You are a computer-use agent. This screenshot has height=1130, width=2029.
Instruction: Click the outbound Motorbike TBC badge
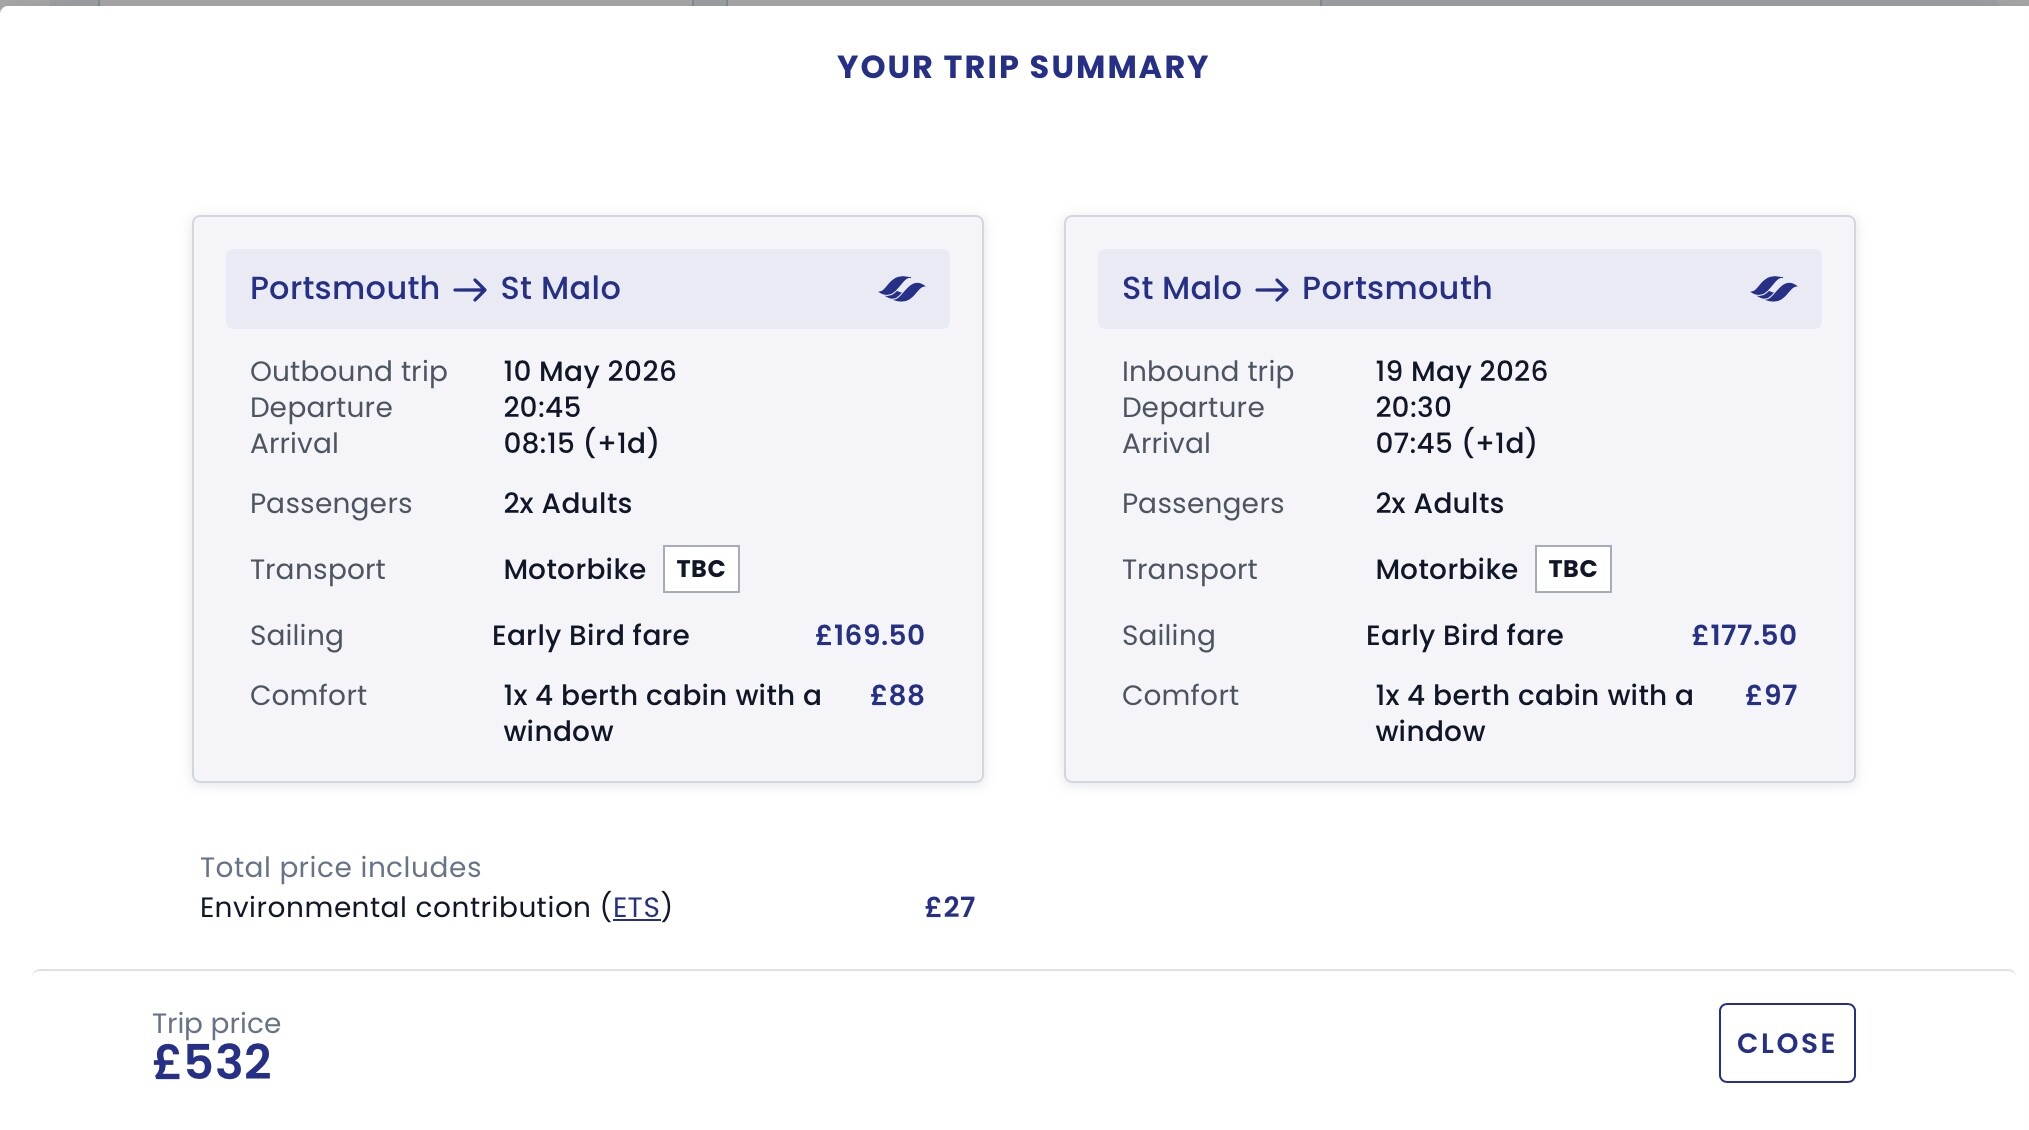point(701,569)
